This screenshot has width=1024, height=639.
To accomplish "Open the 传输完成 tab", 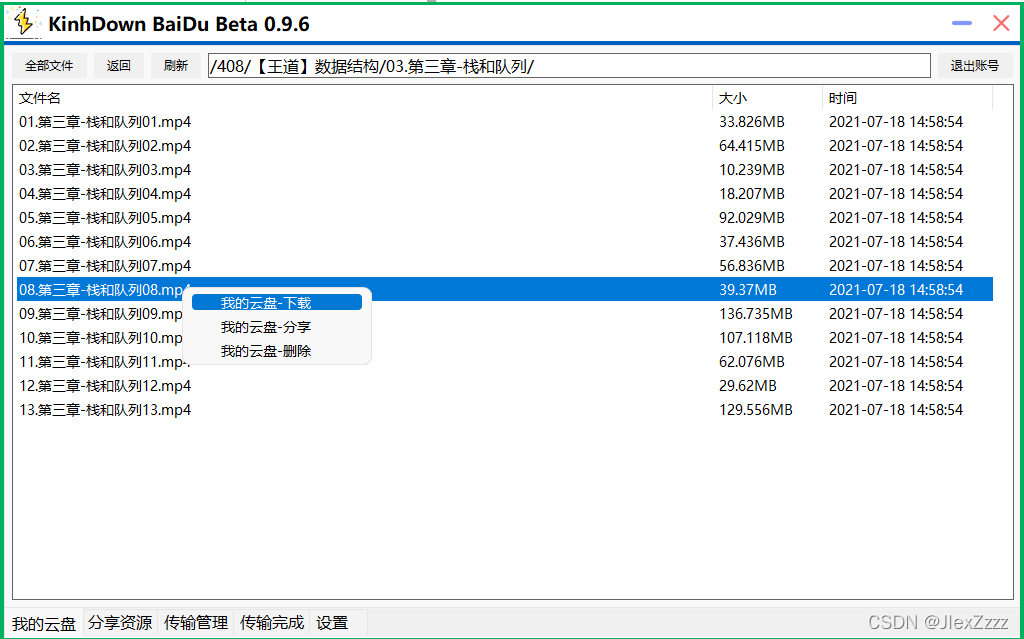I will [272, 623].
